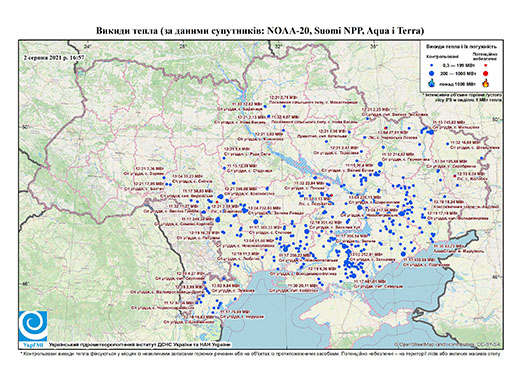Click the Український гідрометеорологічний інститут footer text
Screen dimensions: 520x368
tap(140, 344)
